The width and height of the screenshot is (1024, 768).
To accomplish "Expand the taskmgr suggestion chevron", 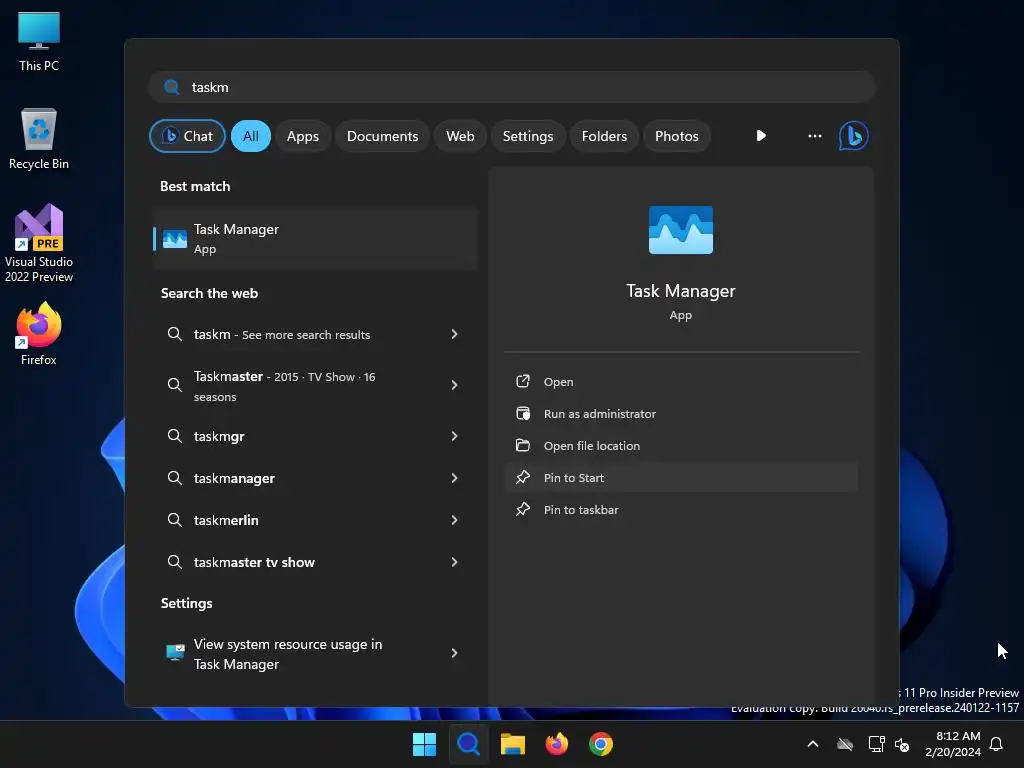I will tap(455, 436).
